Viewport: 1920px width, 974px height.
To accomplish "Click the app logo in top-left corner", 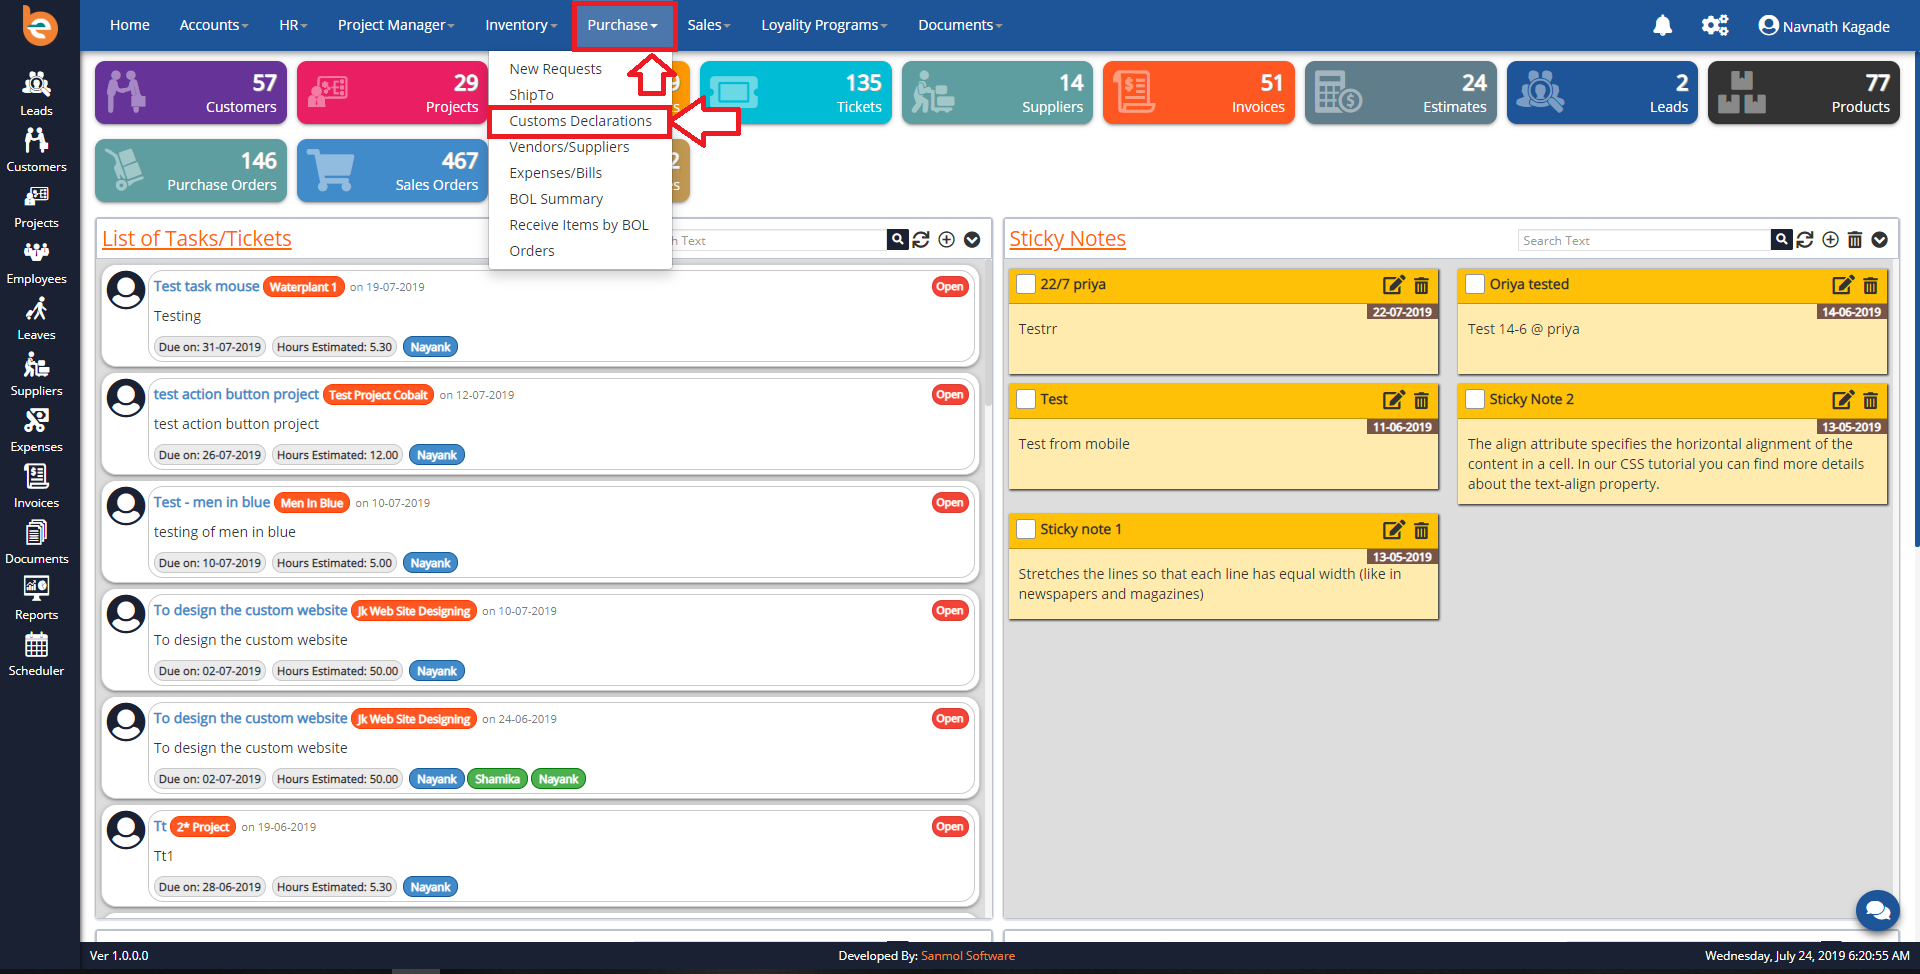I will tap(40, 26).
